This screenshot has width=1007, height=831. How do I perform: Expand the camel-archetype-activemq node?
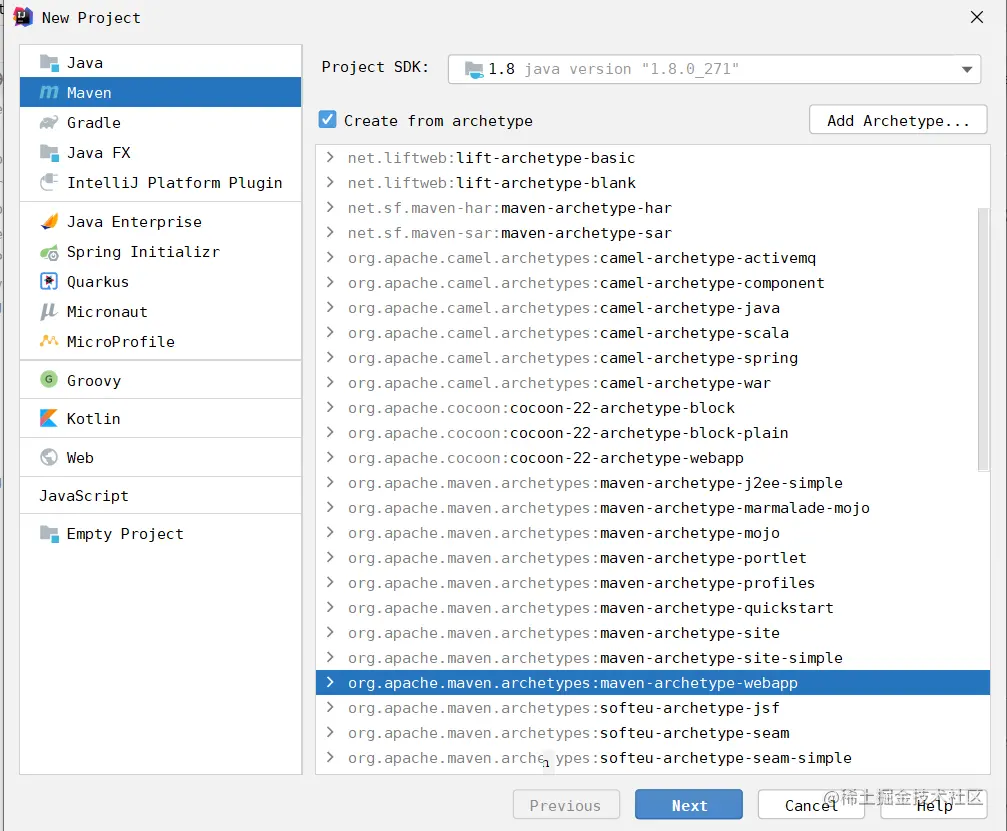click(330, 258)
